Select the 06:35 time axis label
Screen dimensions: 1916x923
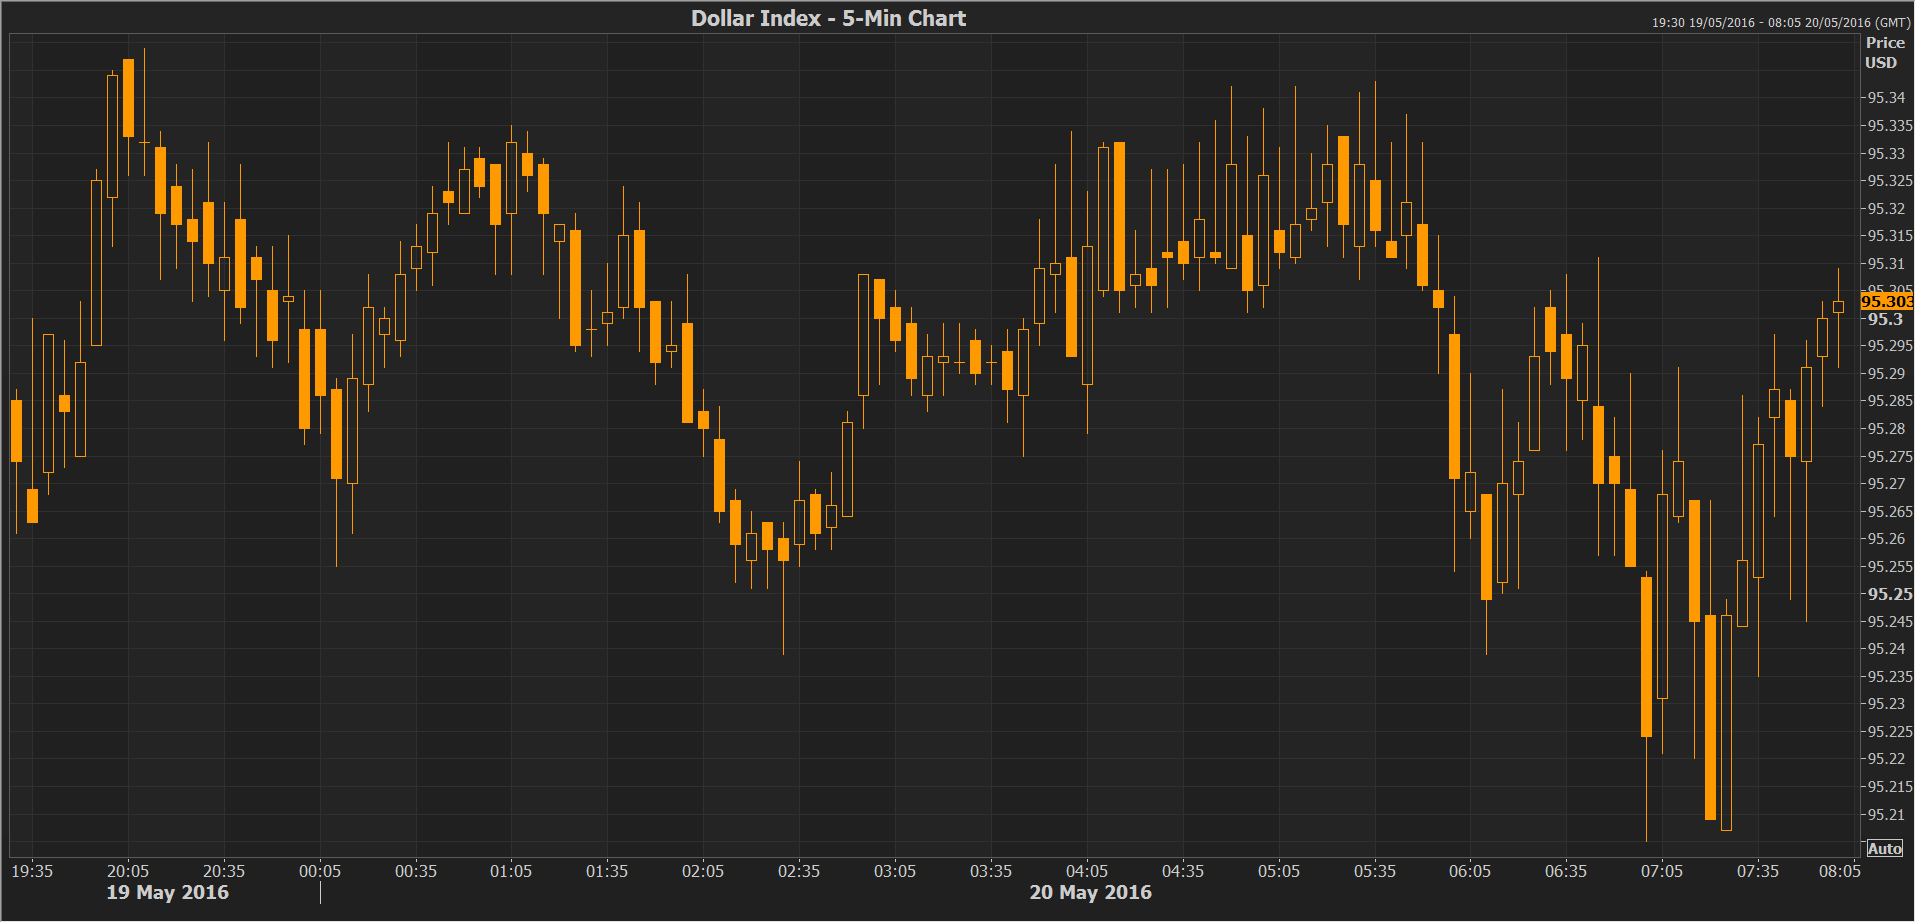coord(1566,871)
